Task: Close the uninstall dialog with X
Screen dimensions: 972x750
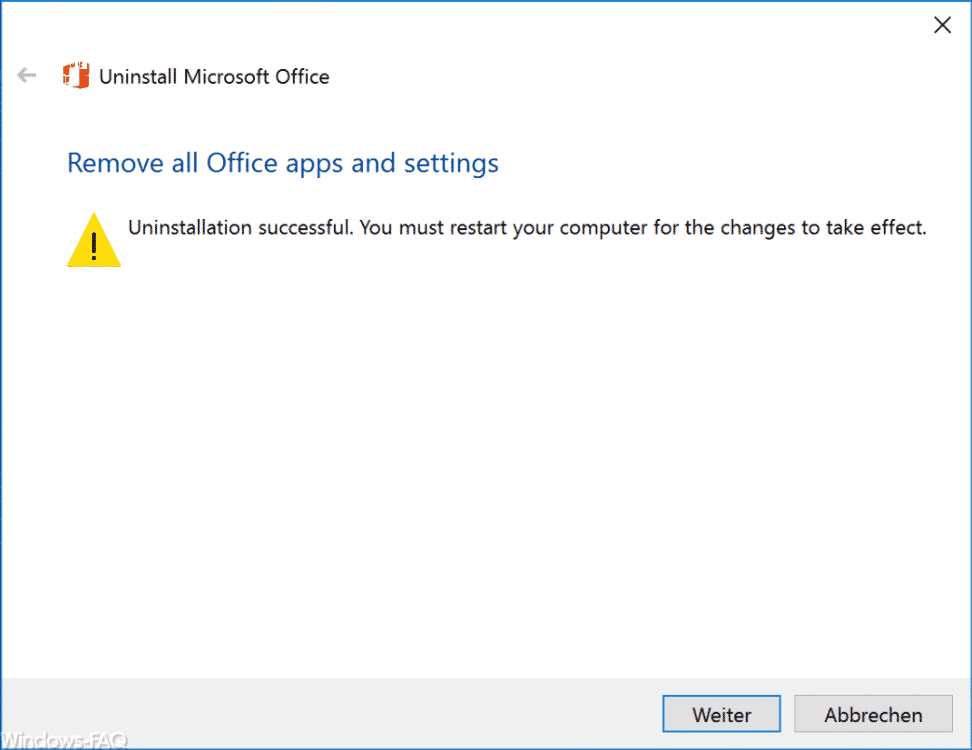Action: (942, 25)
